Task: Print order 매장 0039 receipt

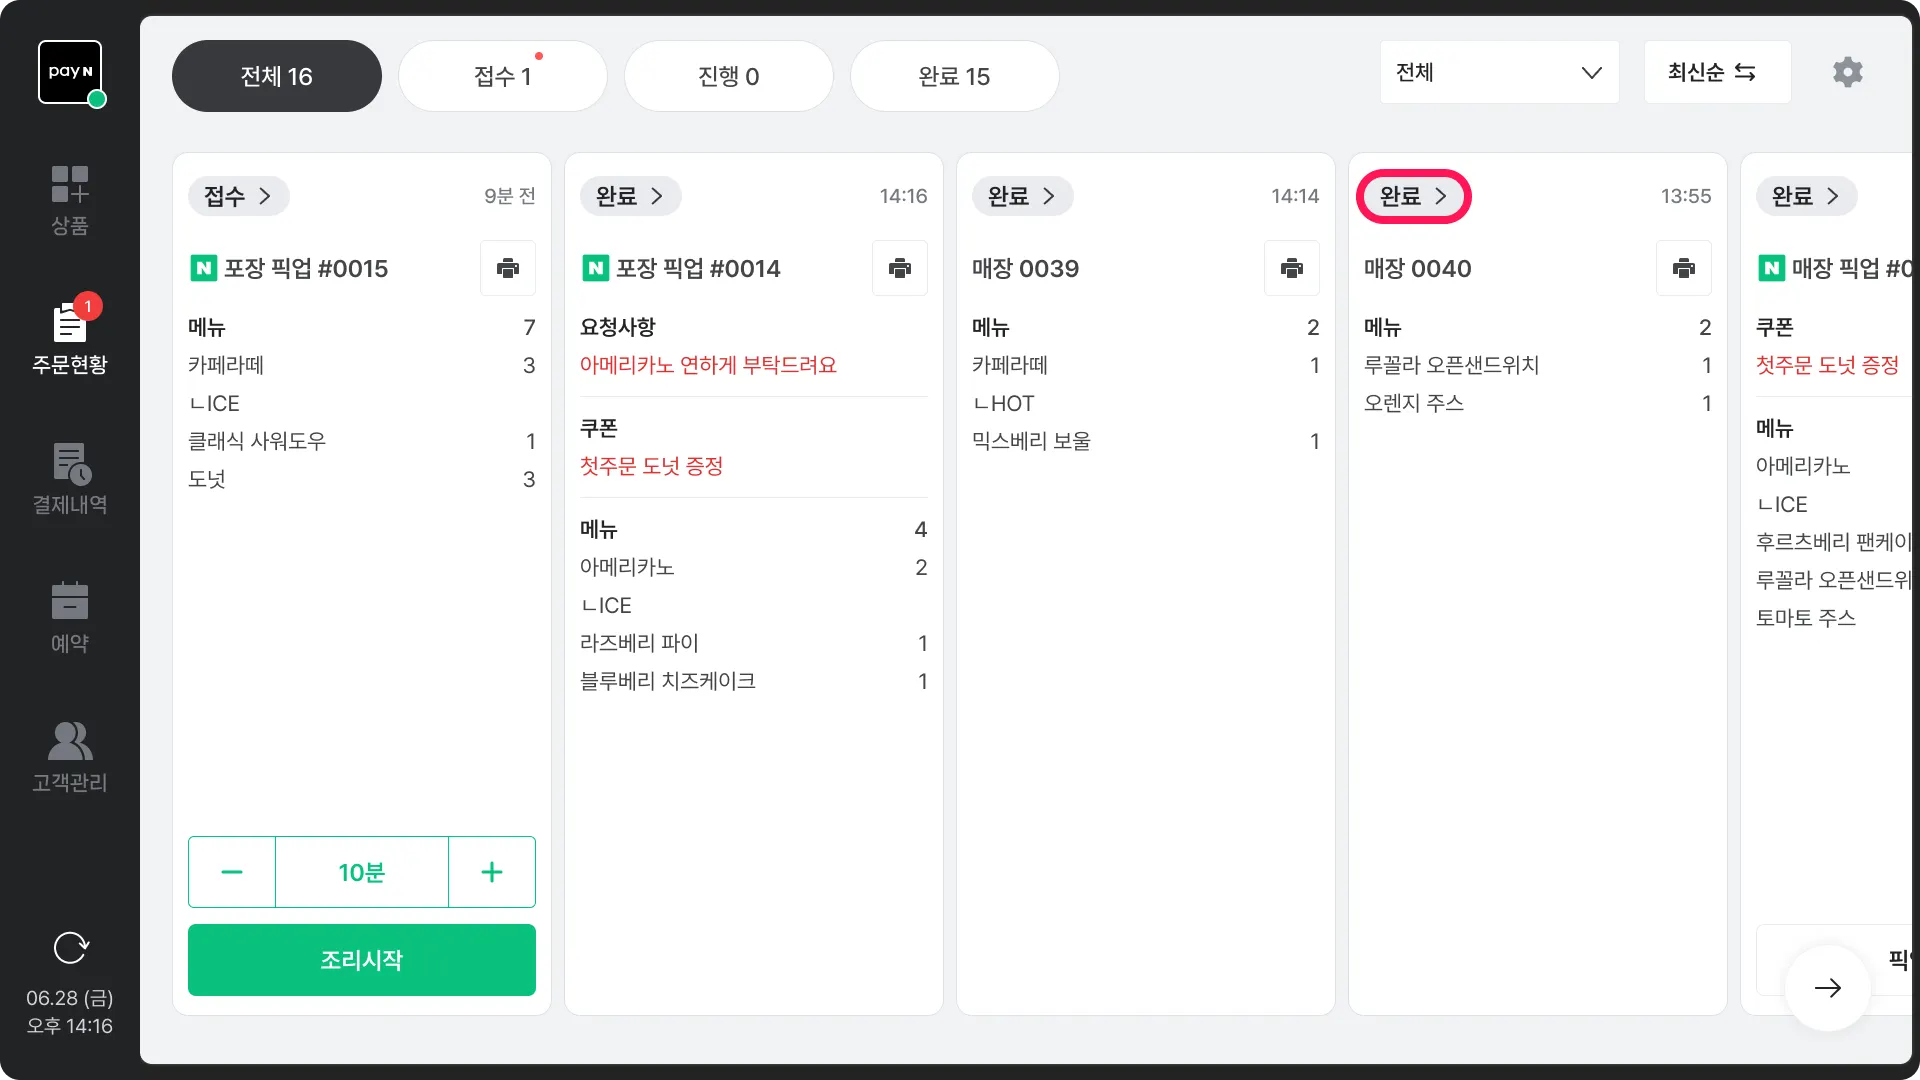Action: (x=1291, y=268)
